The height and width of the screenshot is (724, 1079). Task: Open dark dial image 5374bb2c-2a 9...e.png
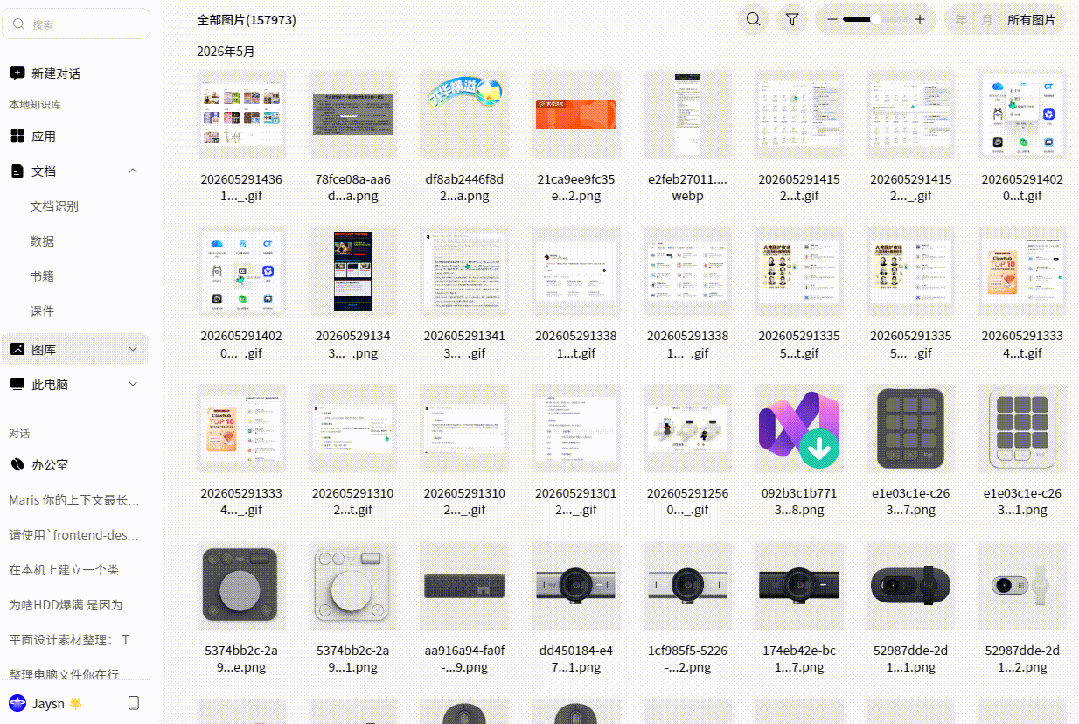point(242,585)
